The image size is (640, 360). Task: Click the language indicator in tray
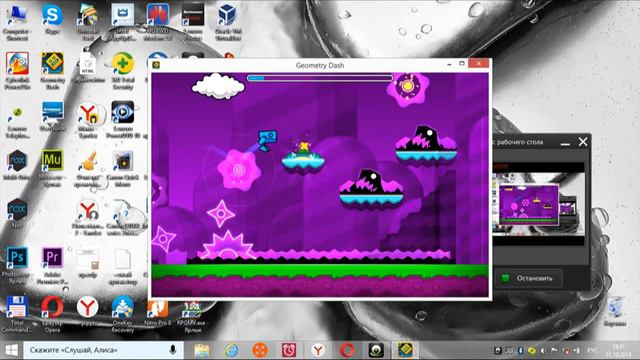[592, 350]
